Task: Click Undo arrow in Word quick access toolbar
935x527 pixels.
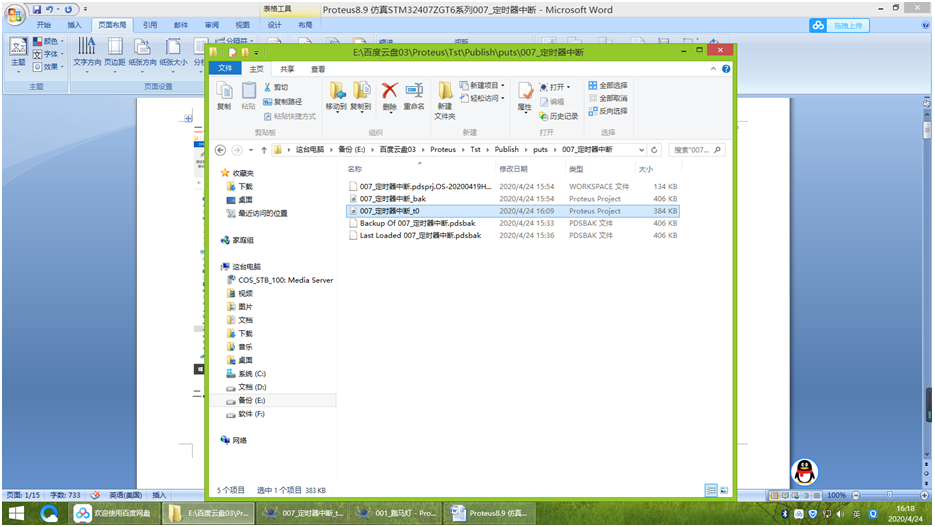Action: click(49, 10)
